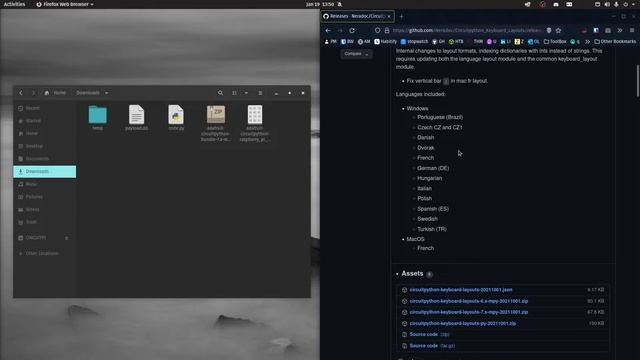The height and width of the screenshot is (360, 640).
Task: Open Music in file manager sidebar
Action: point(44,184)
